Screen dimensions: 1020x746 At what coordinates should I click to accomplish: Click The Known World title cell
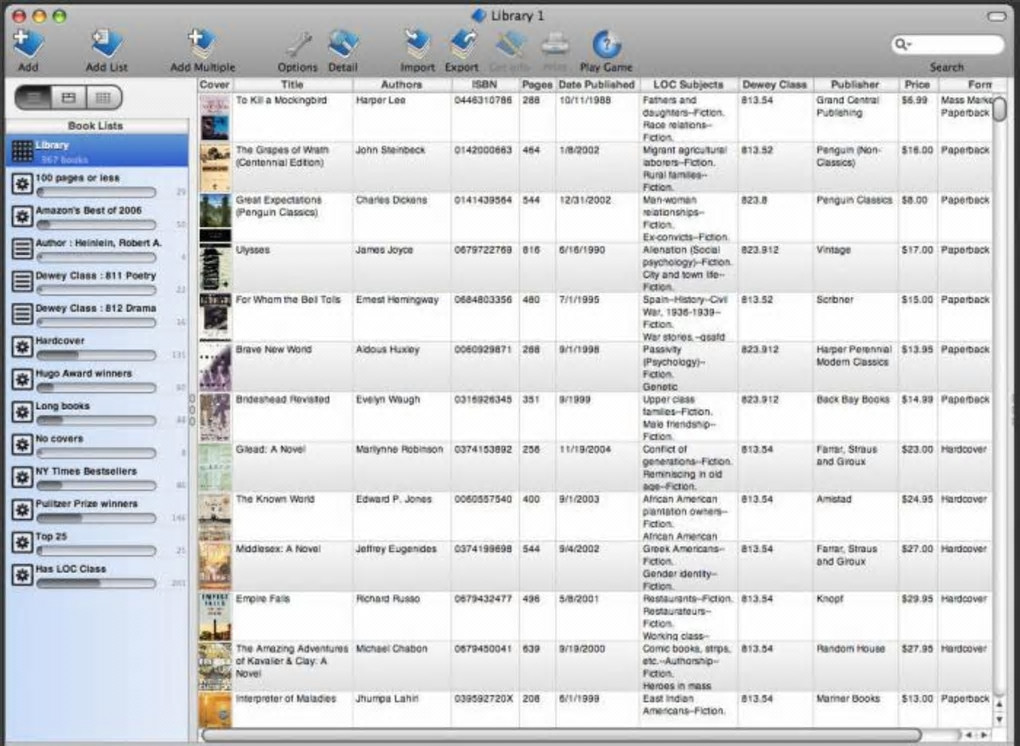[293, 516]
